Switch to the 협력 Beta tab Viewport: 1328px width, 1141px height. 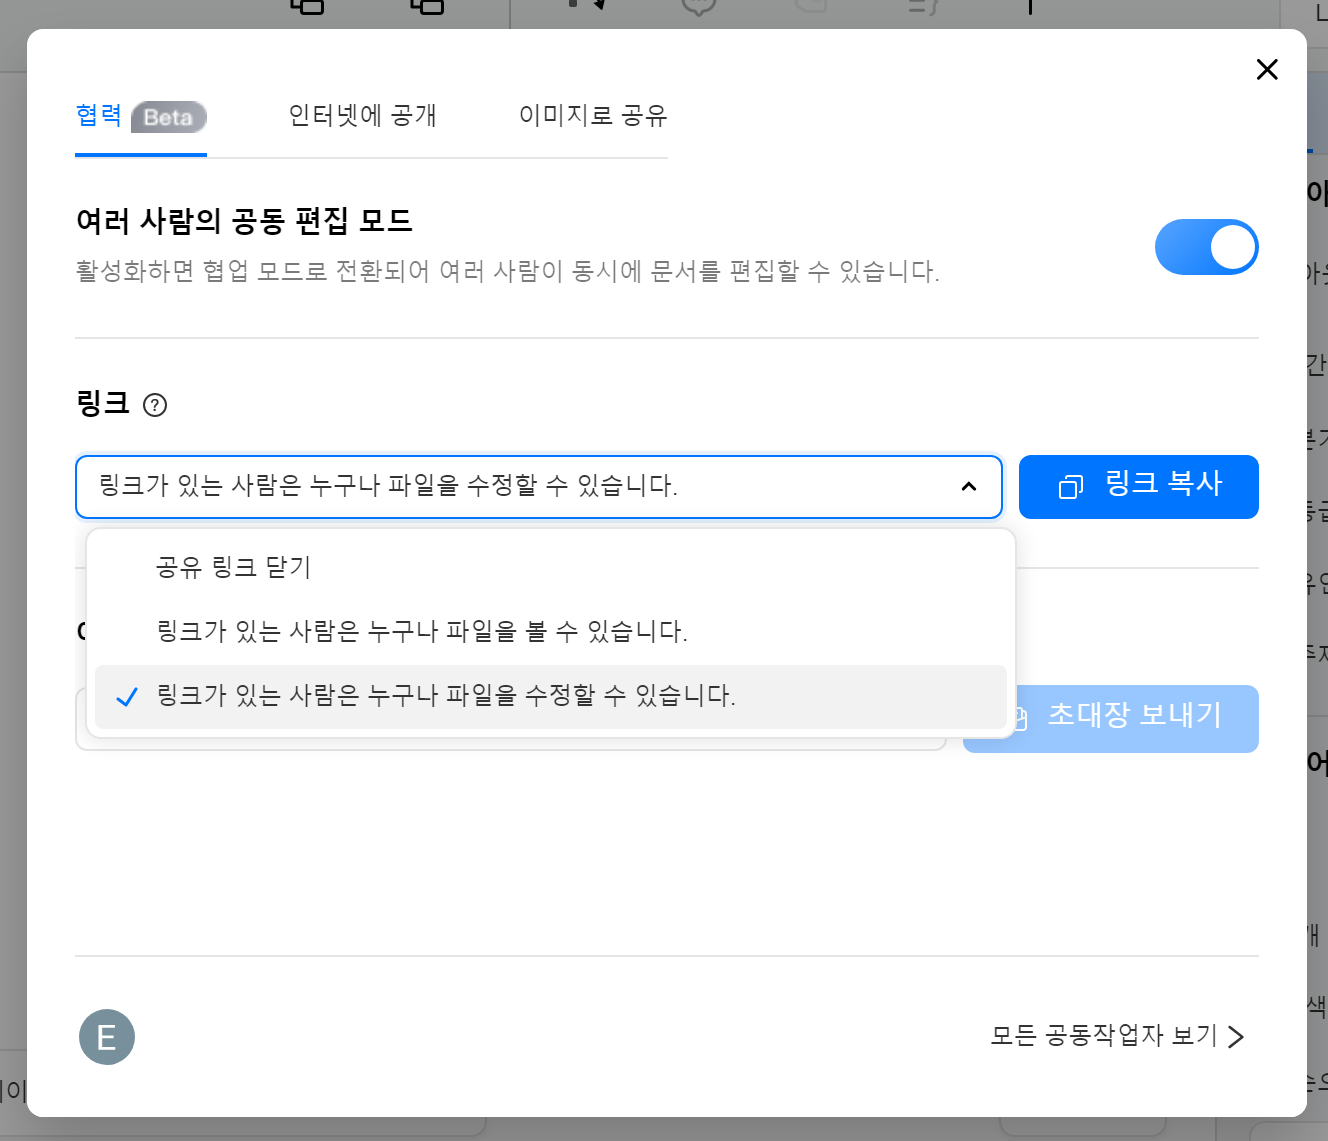point(141,116)
